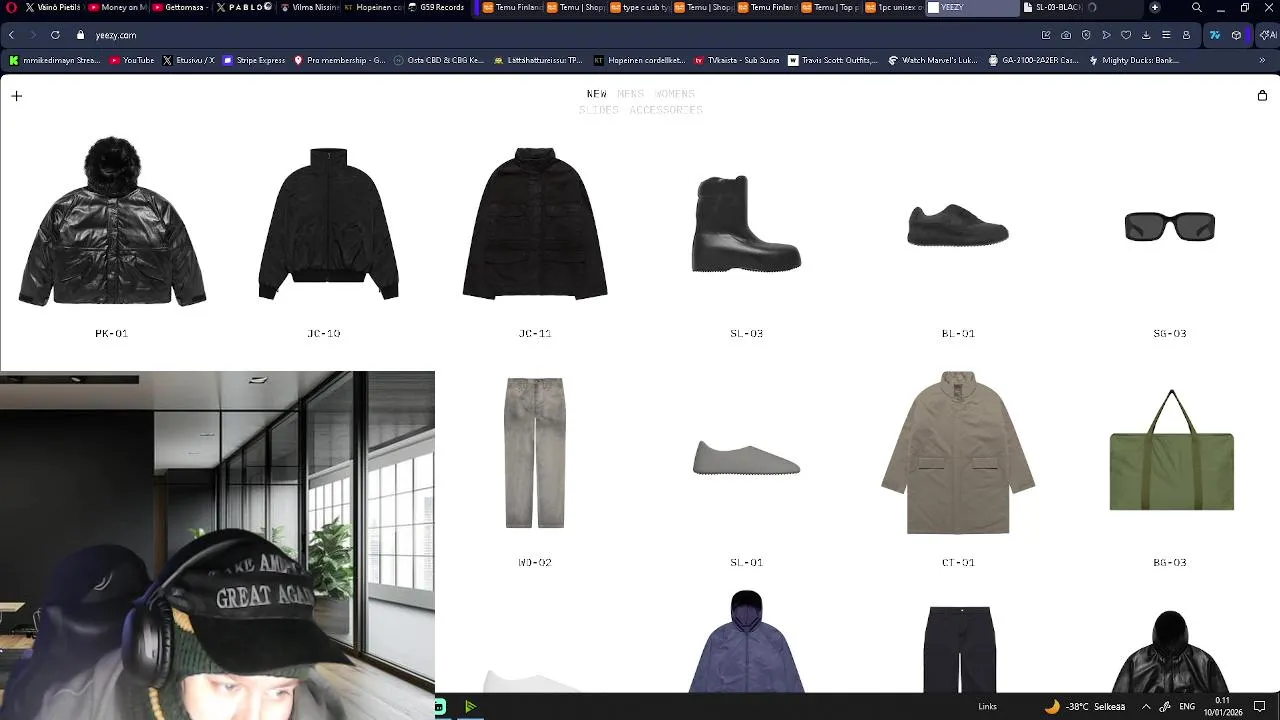Open the new tab plus button
This screenshot has width=1280, height=720.
(1155, 7)
